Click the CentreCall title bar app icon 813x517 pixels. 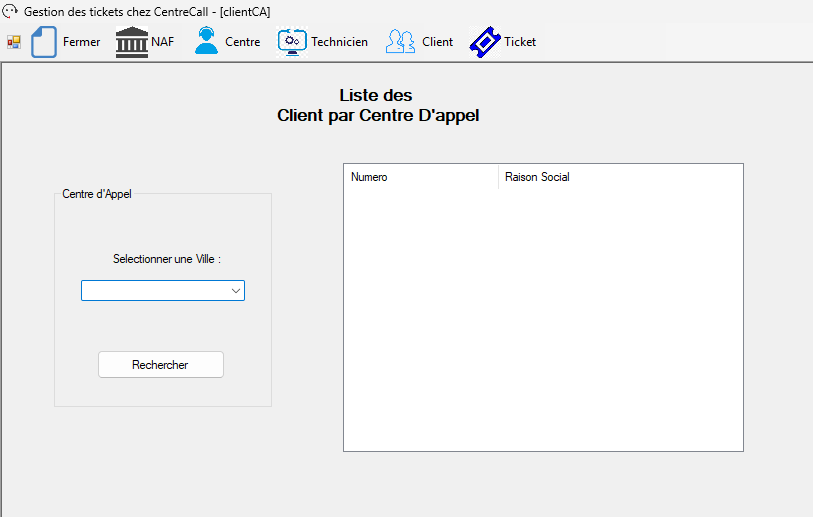[11, 12]
